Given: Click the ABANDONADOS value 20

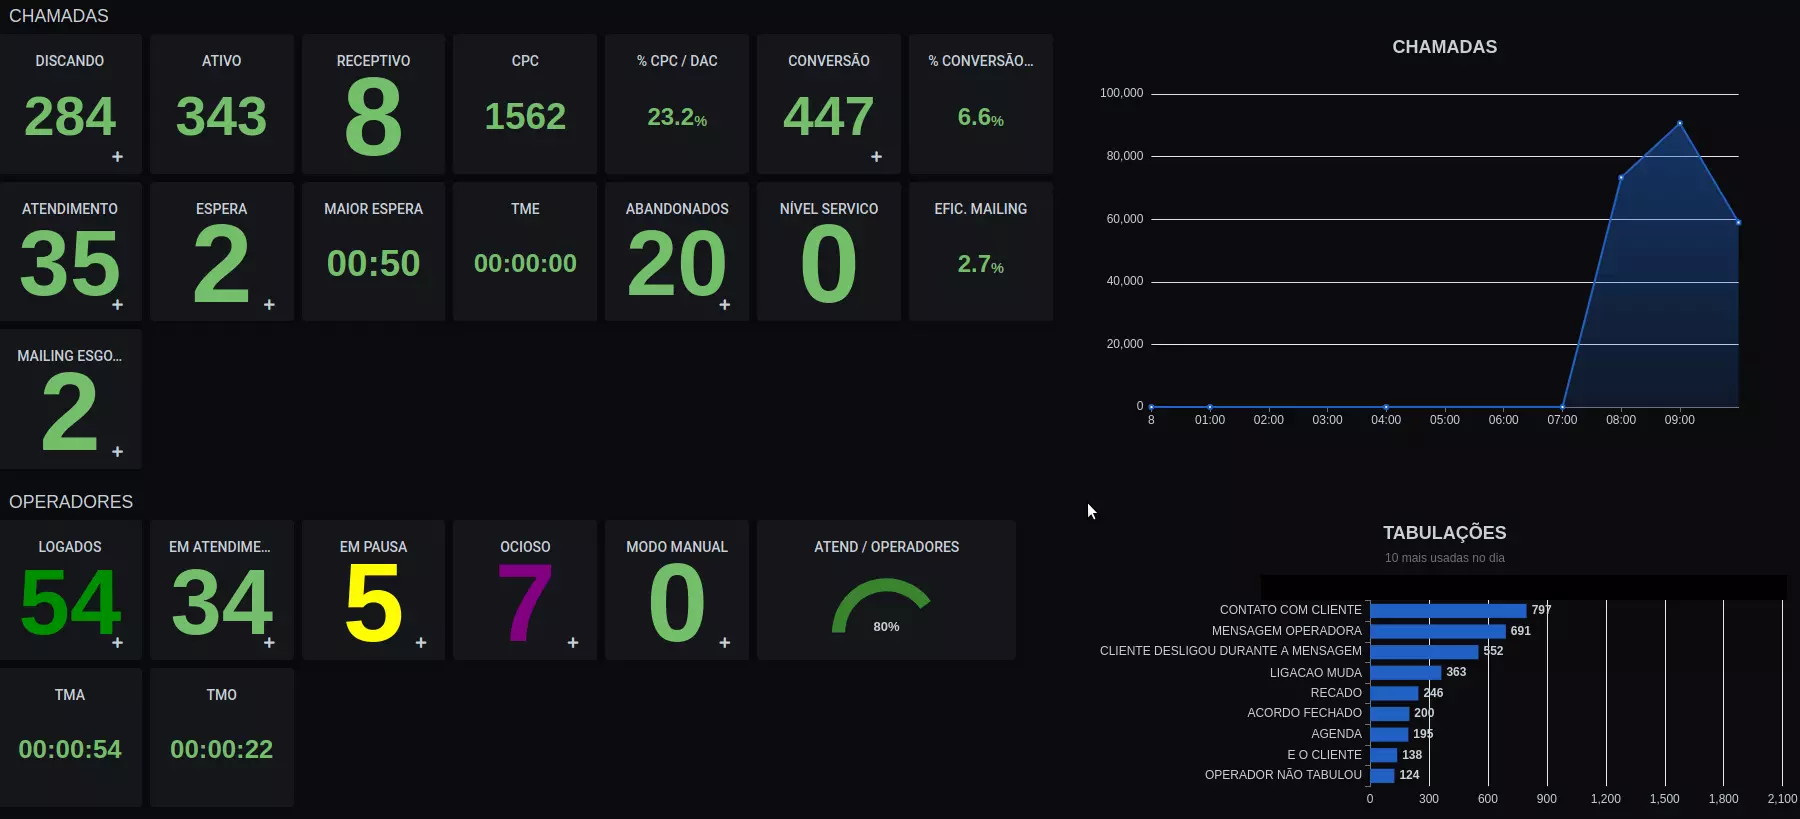Looking at the screenshot, I should 677,263.
